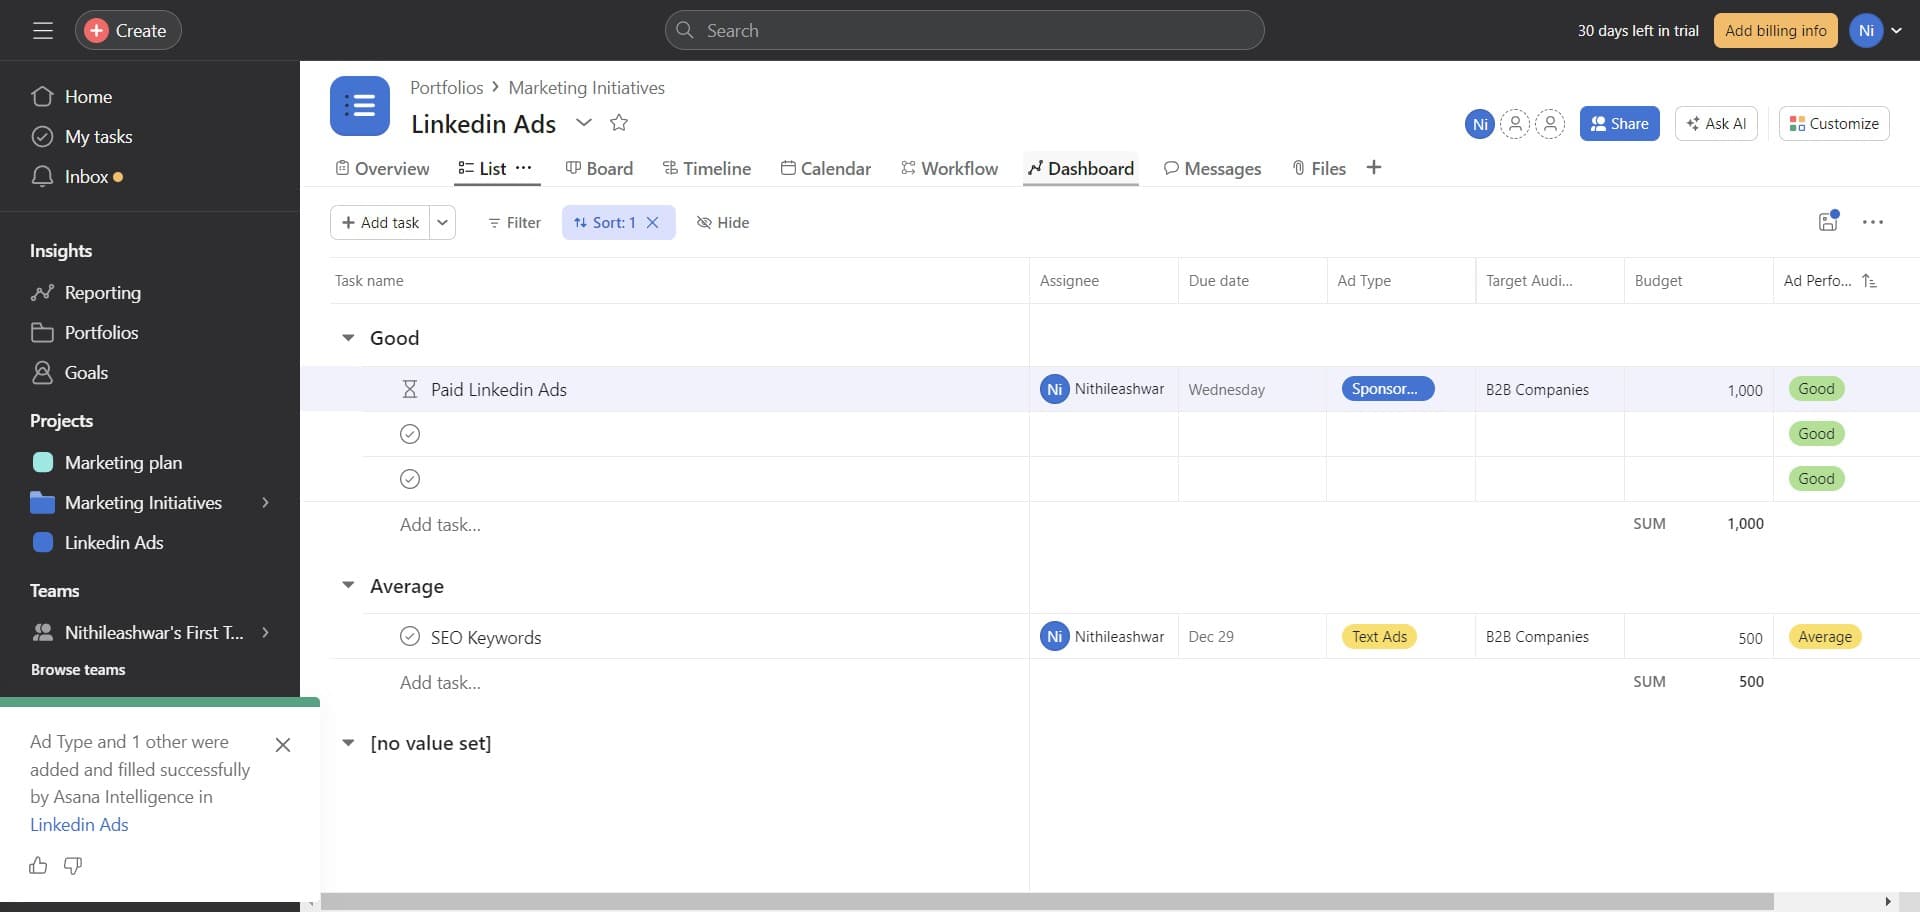Check the first empty task's completion circle
The width and height of the screenshot is (1920, 912).
click(410, 434)
